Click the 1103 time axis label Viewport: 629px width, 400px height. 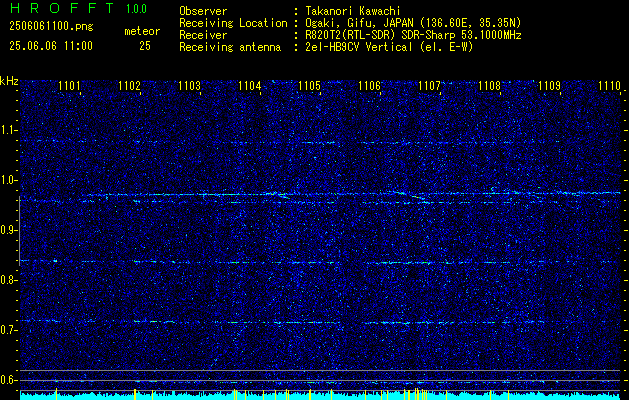pyautogui.click(x=189, y=85)
